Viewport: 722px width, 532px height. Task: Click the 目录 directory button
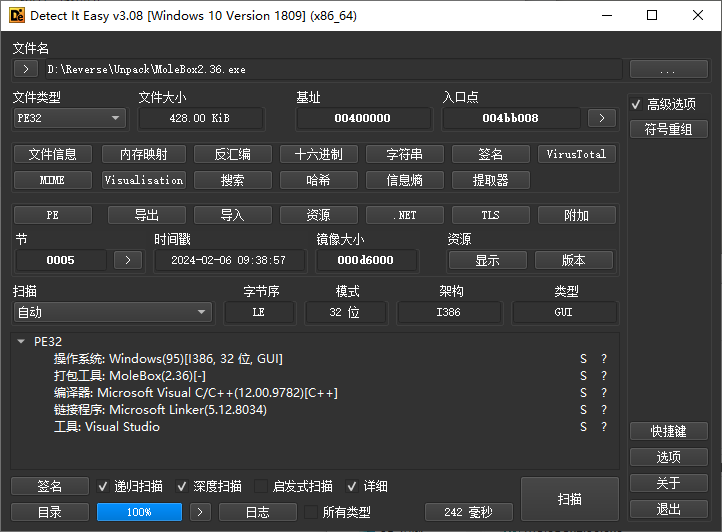tap(50, 512)
